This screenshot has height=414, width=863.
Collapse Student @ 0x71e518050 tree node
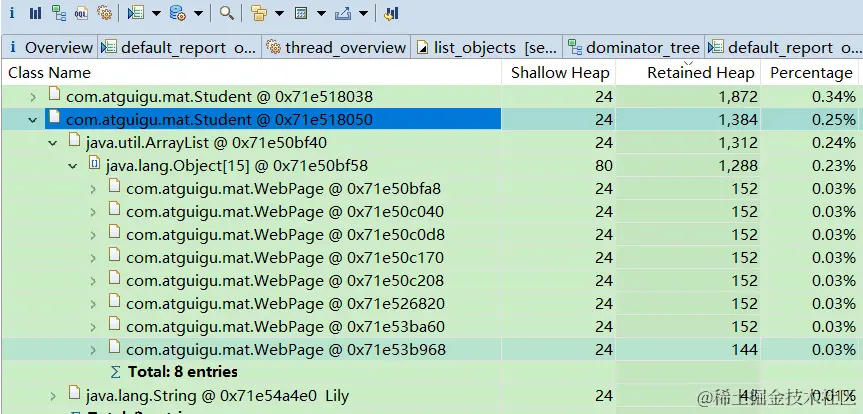pos(33,120)
